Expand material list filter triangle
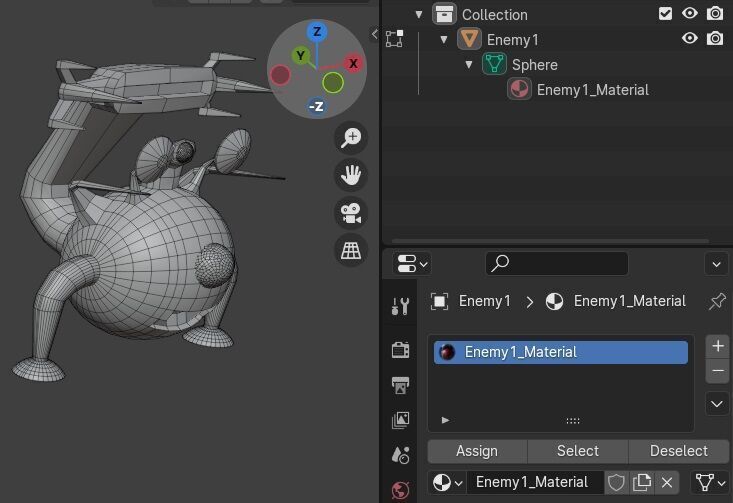This screenshot has width=733, height=503. 445,420
